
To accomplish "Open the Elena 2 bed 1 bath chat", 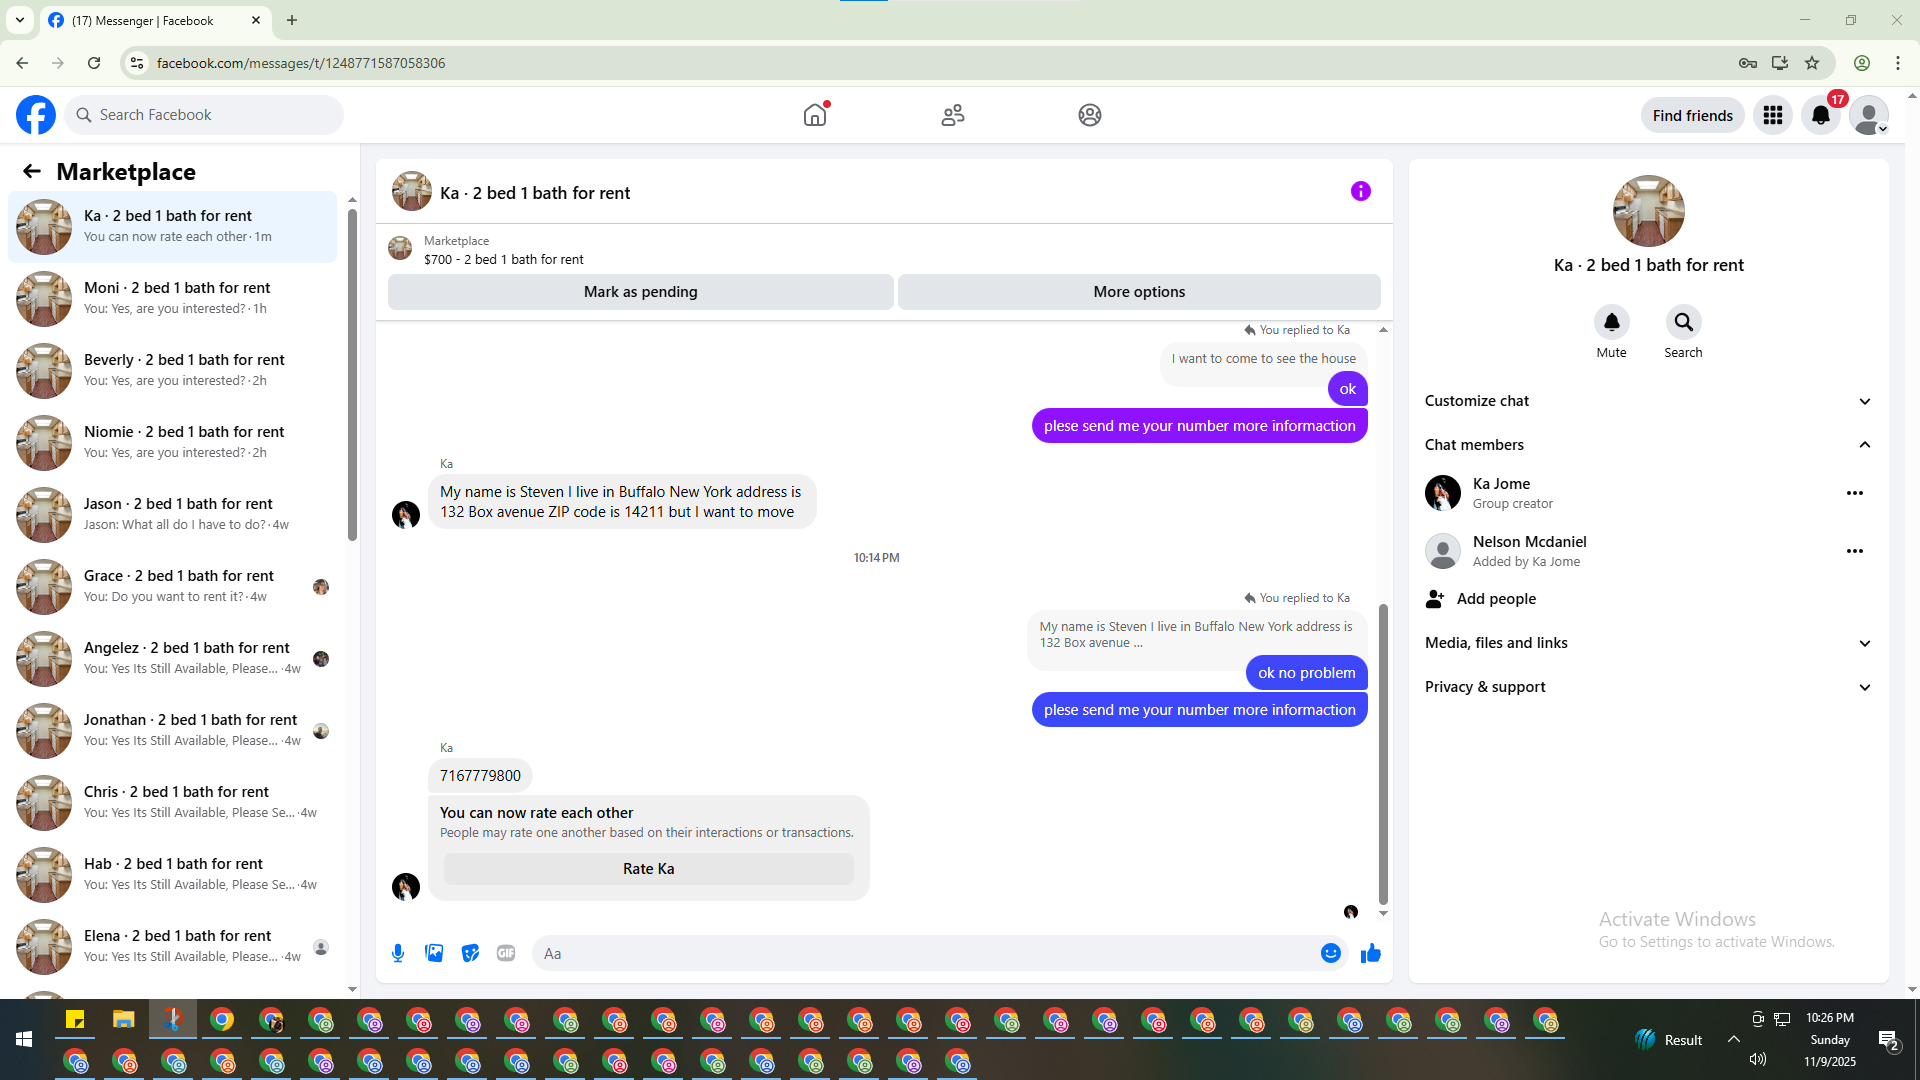I will [x=173, y=947].
